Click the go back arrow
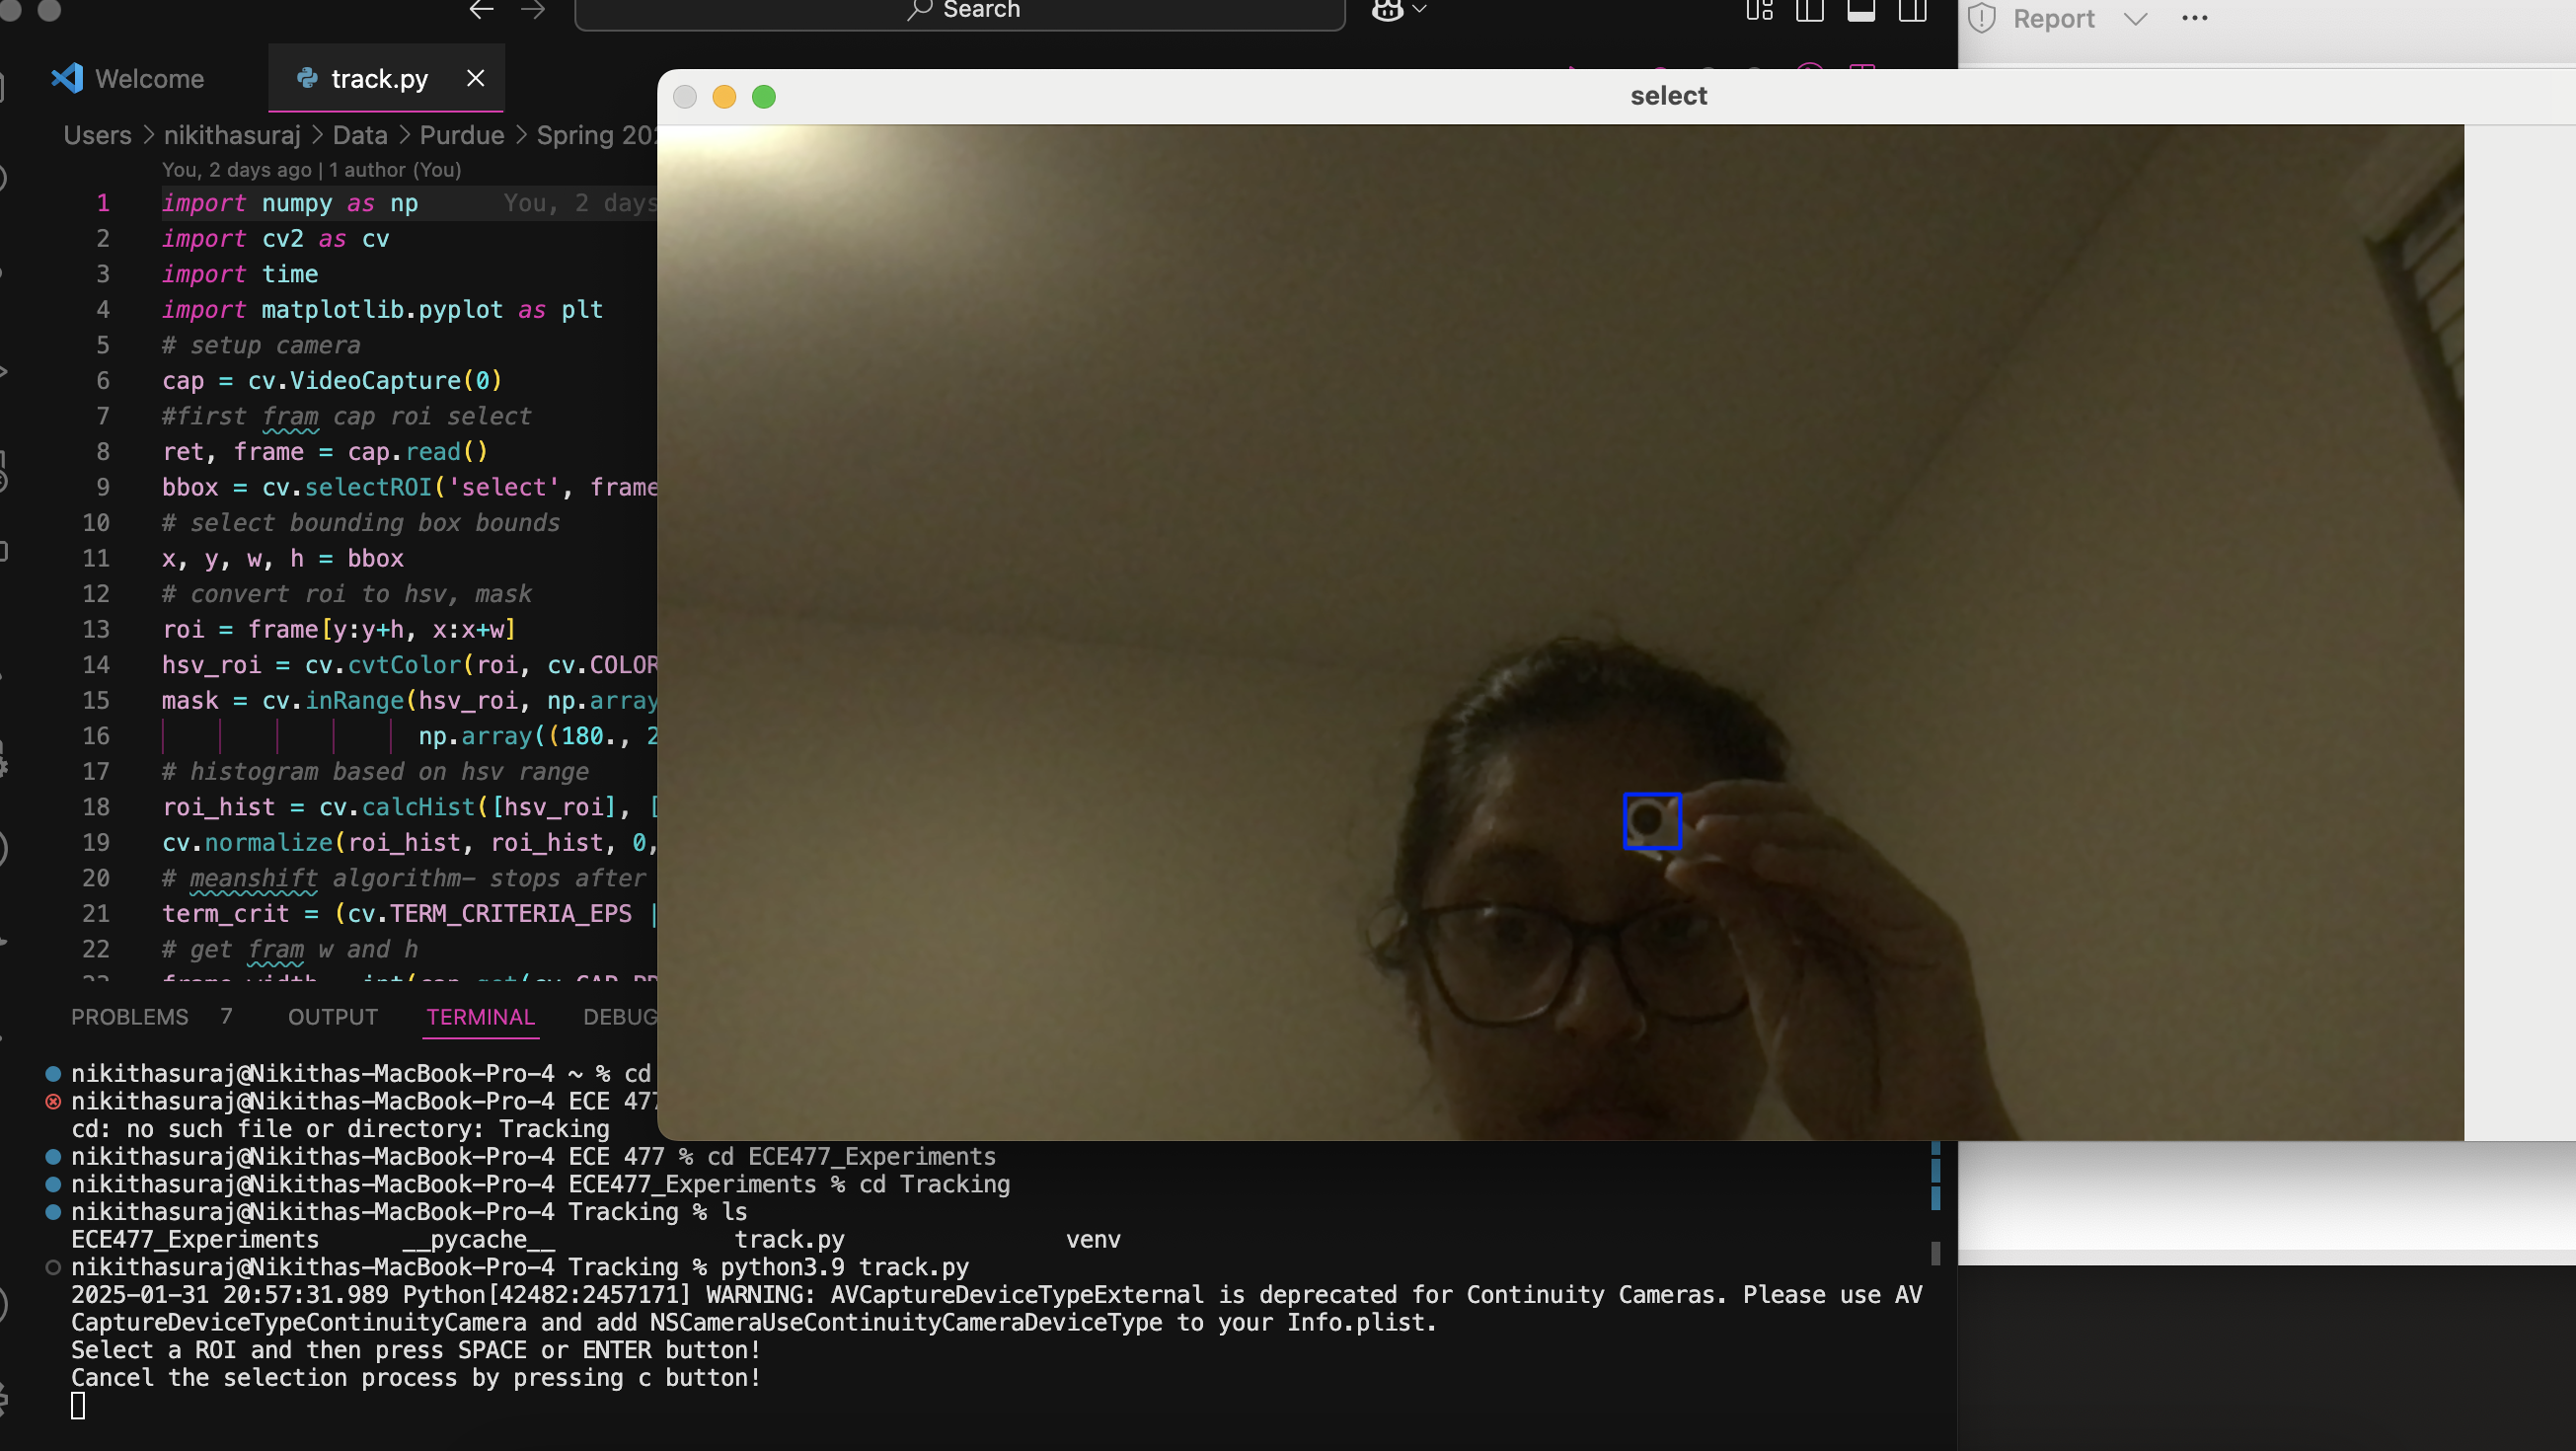2576x1451 pixels. click(x=481, y=10)
